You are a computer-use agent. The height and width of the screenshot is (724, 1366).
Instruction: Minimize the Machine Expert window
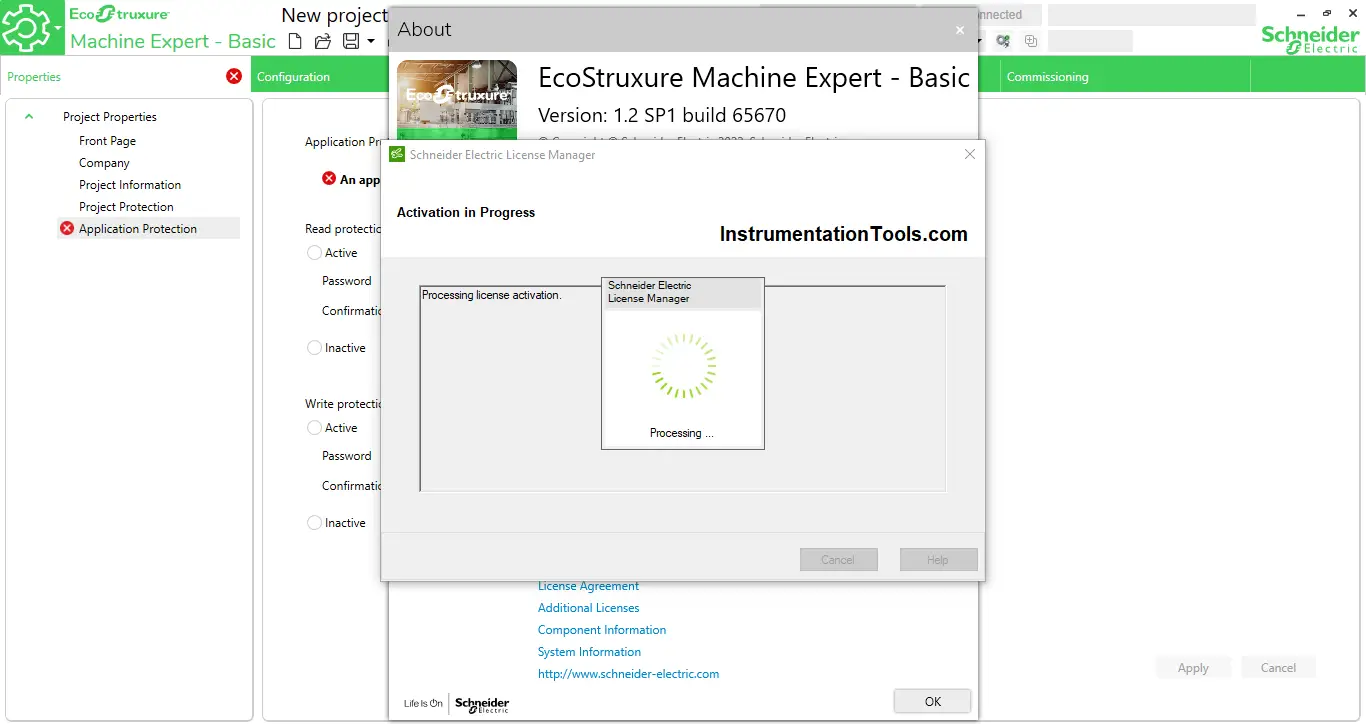(x=1301, y=14)
